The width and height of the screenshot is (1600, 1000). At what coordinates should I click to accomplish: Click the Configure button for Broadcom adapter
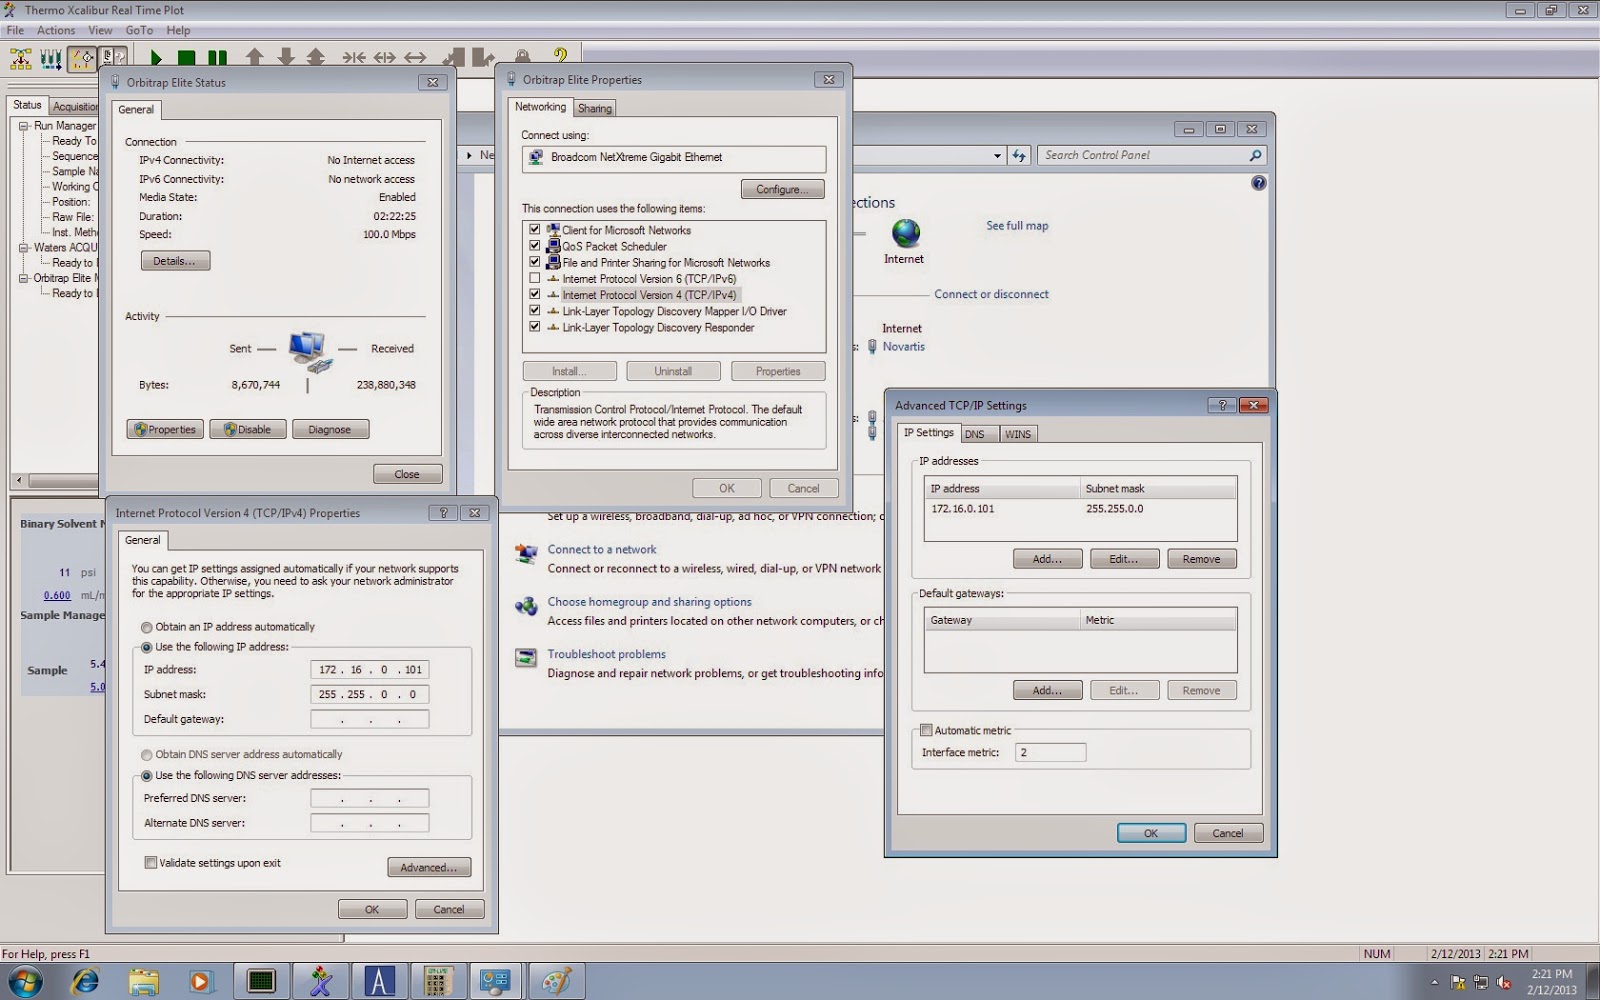[x=782, y=189]
